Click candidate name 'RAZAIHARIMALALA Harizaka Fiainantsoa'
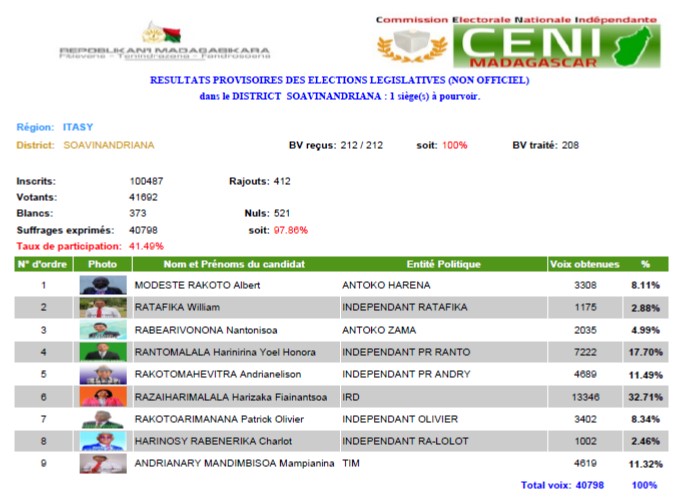This screenshot has width=685, height=501. (x=231, y=397)
